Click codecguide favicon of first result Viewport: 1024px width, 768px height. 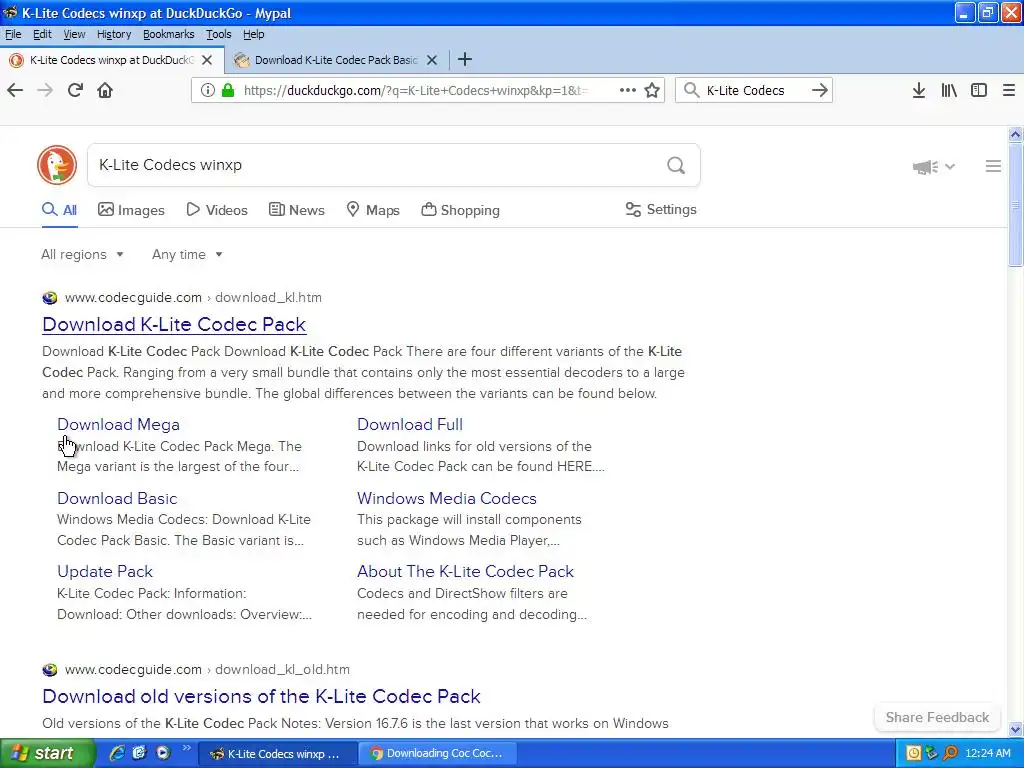coord(50,298)
